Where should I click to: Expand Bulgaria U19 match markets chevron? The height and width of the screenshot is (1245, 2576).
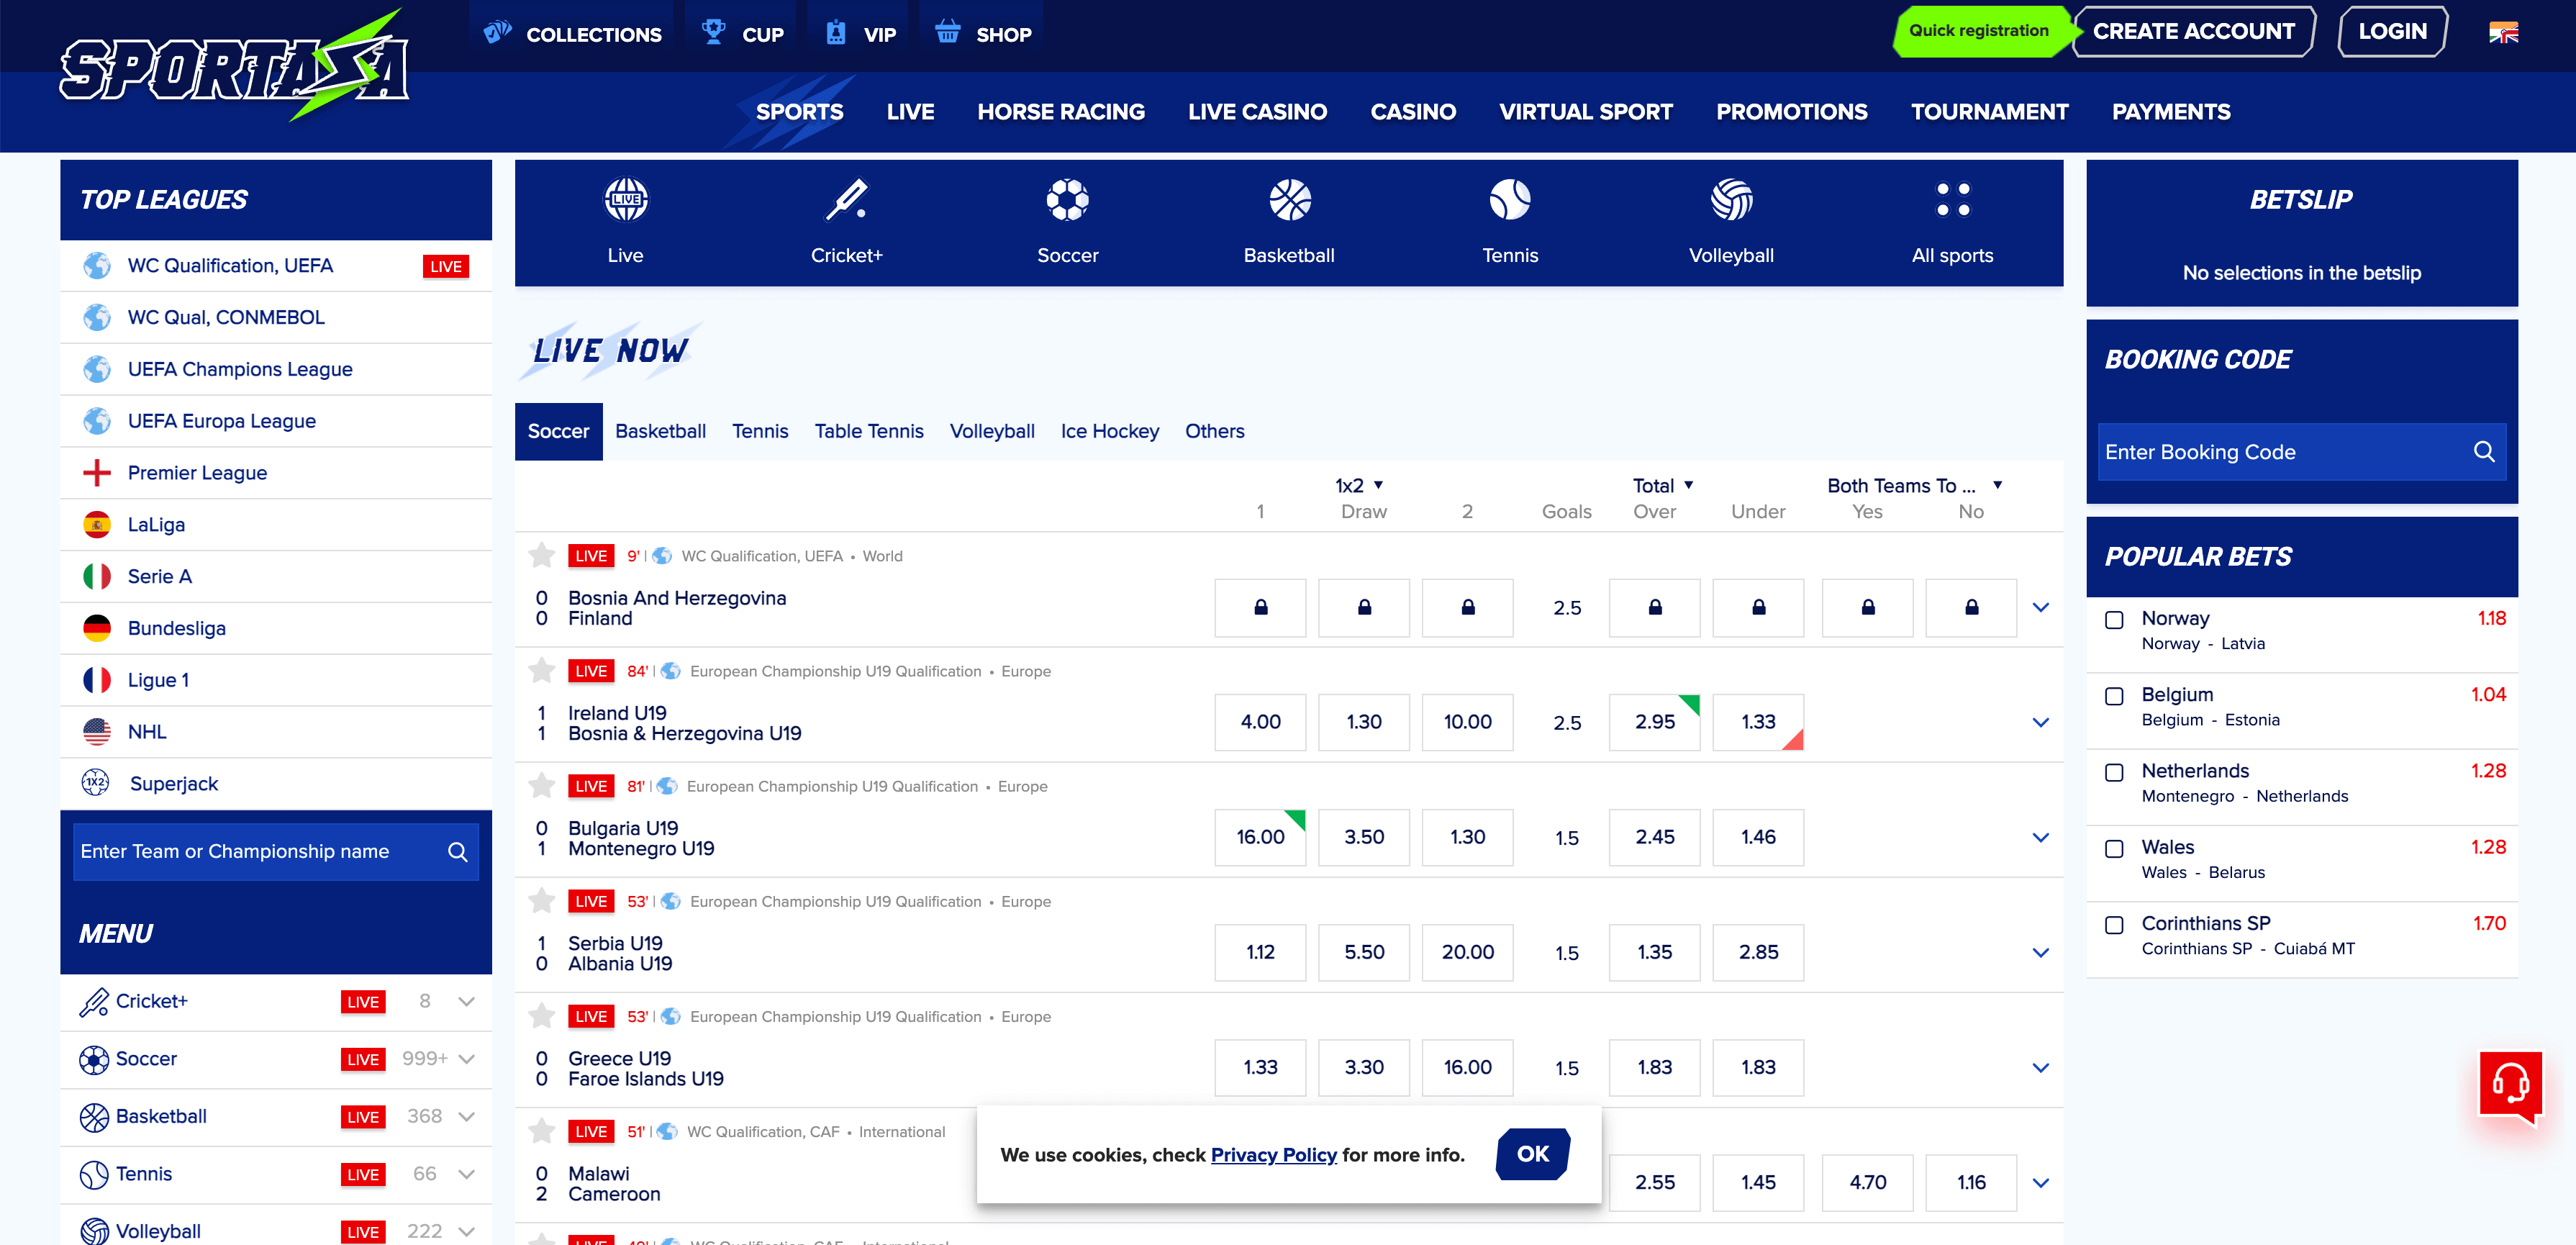[x=2041, y=837]
